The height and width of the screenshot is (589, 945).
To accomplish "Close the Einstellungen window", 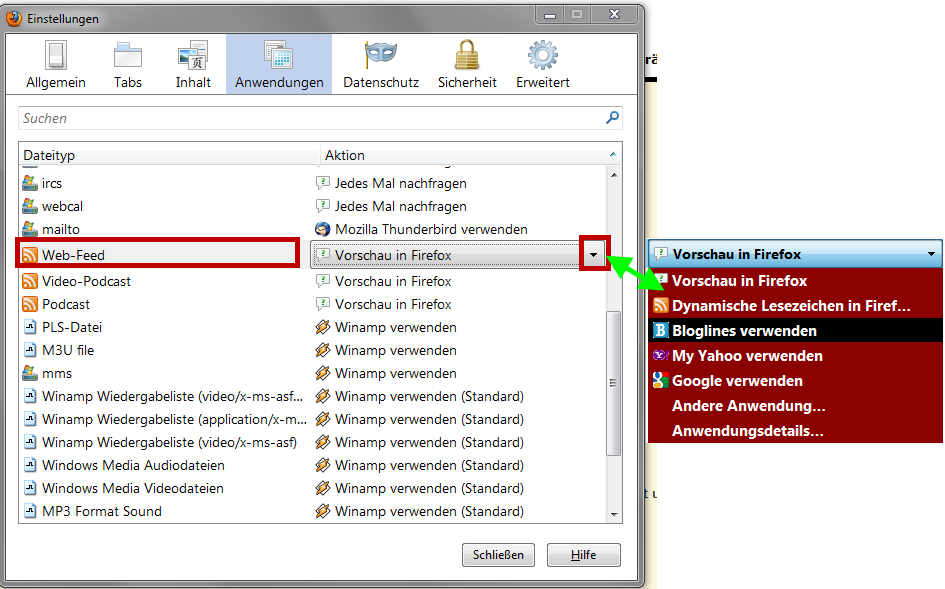I will click(x=614, y=14).
